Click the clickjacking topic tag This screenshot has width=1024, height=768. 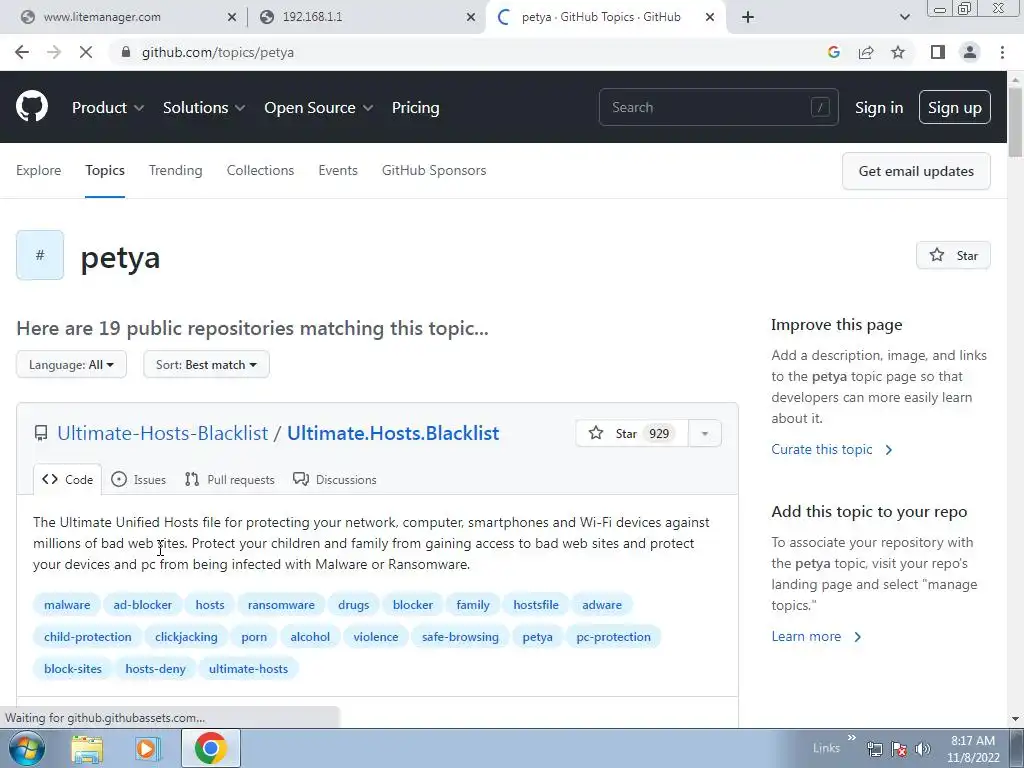[x=186, y=637]
